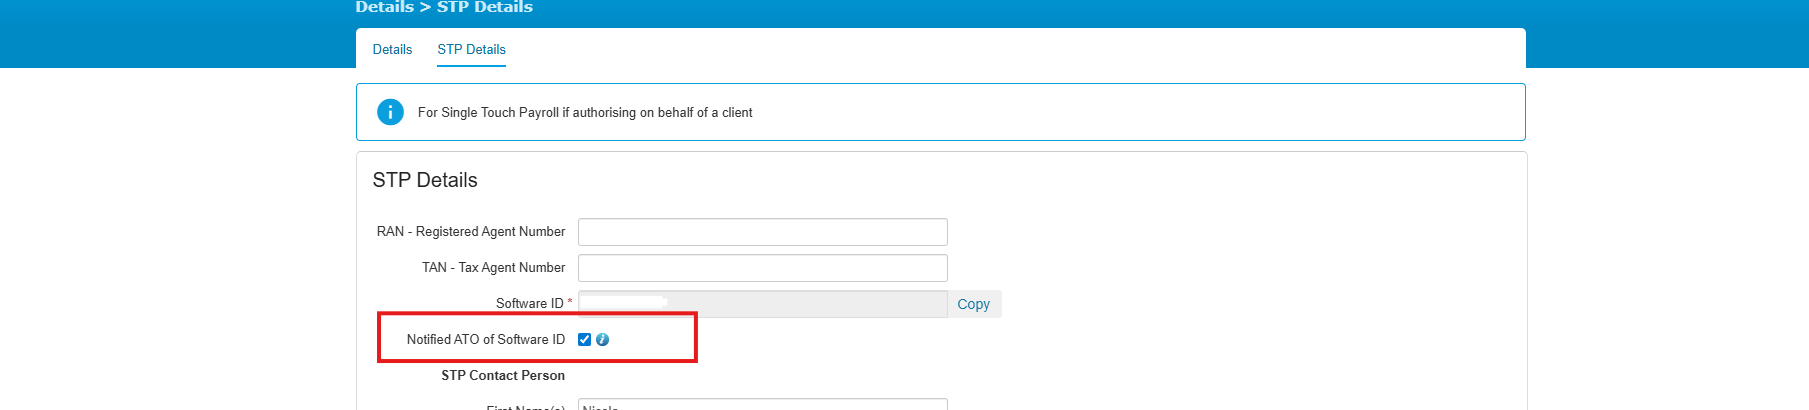Switch to the Details tab
Image resolution: width=1809 pixels, height=410 pixels.
[x=392, y=49]
